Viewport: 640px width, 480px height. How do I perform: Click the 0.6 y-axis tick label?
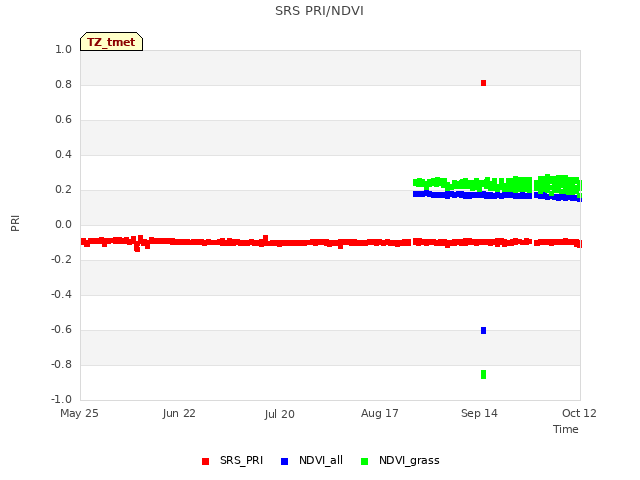63,120
